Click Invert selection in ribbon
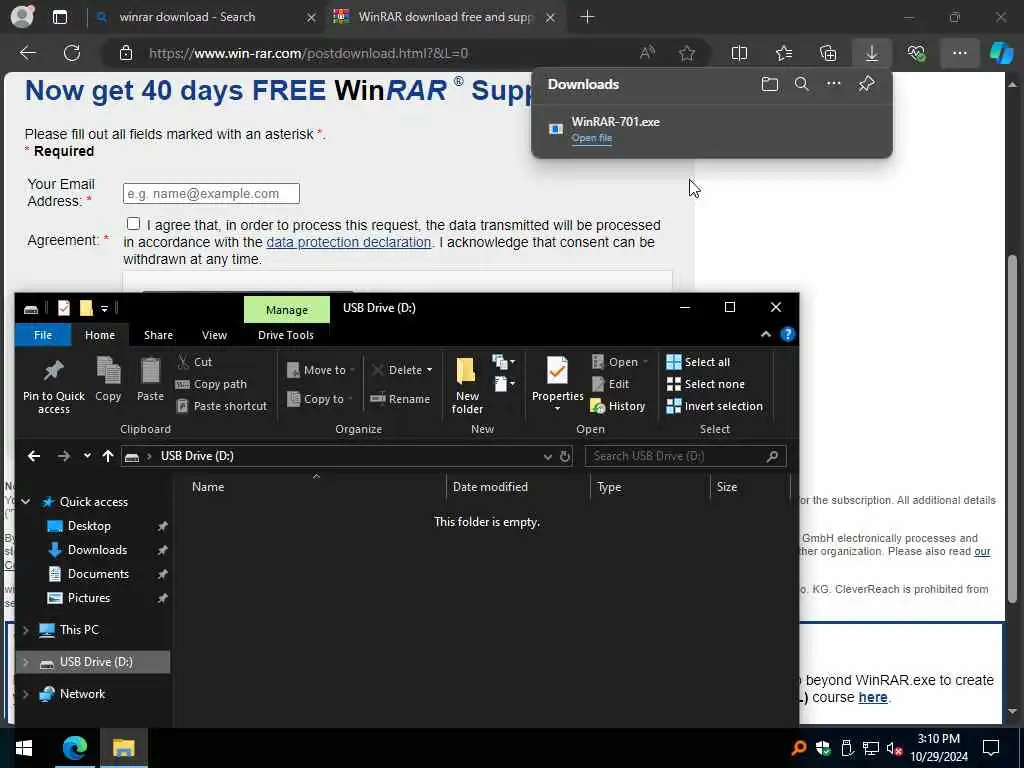The width and height of the screenshot is (1024, 768). coord(714,406)
